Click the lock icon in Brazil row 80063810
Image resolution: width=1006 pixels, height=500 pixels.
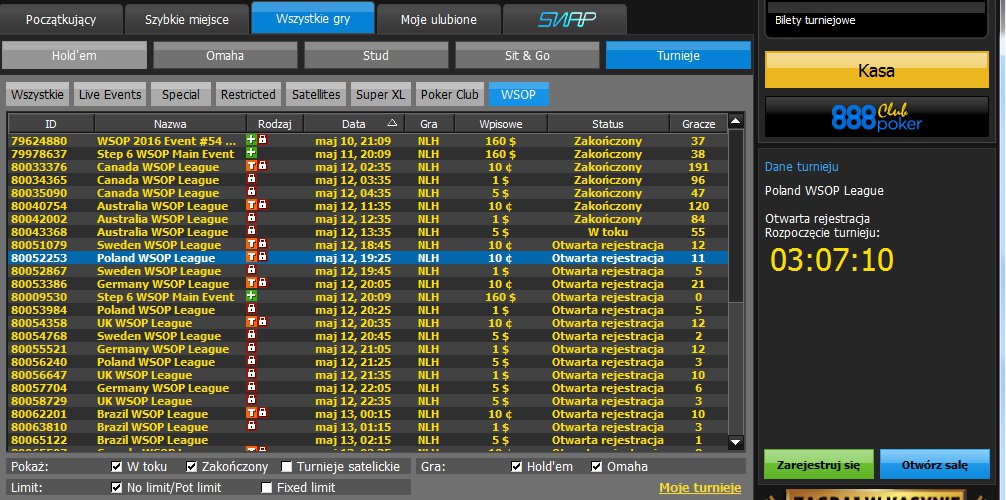[252, 426]
